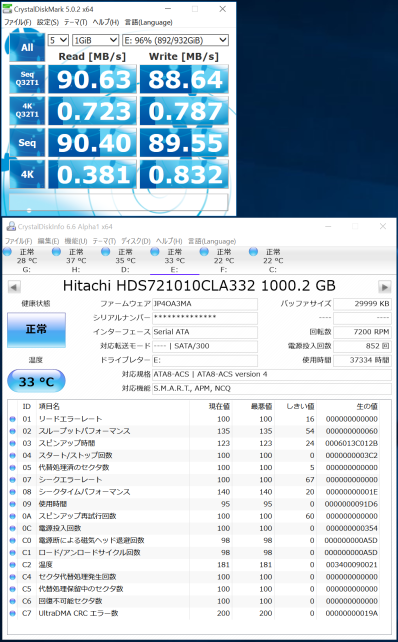Start the Seq benchmark test
Viewport: 398px width, 642px height.
point(27,143)
